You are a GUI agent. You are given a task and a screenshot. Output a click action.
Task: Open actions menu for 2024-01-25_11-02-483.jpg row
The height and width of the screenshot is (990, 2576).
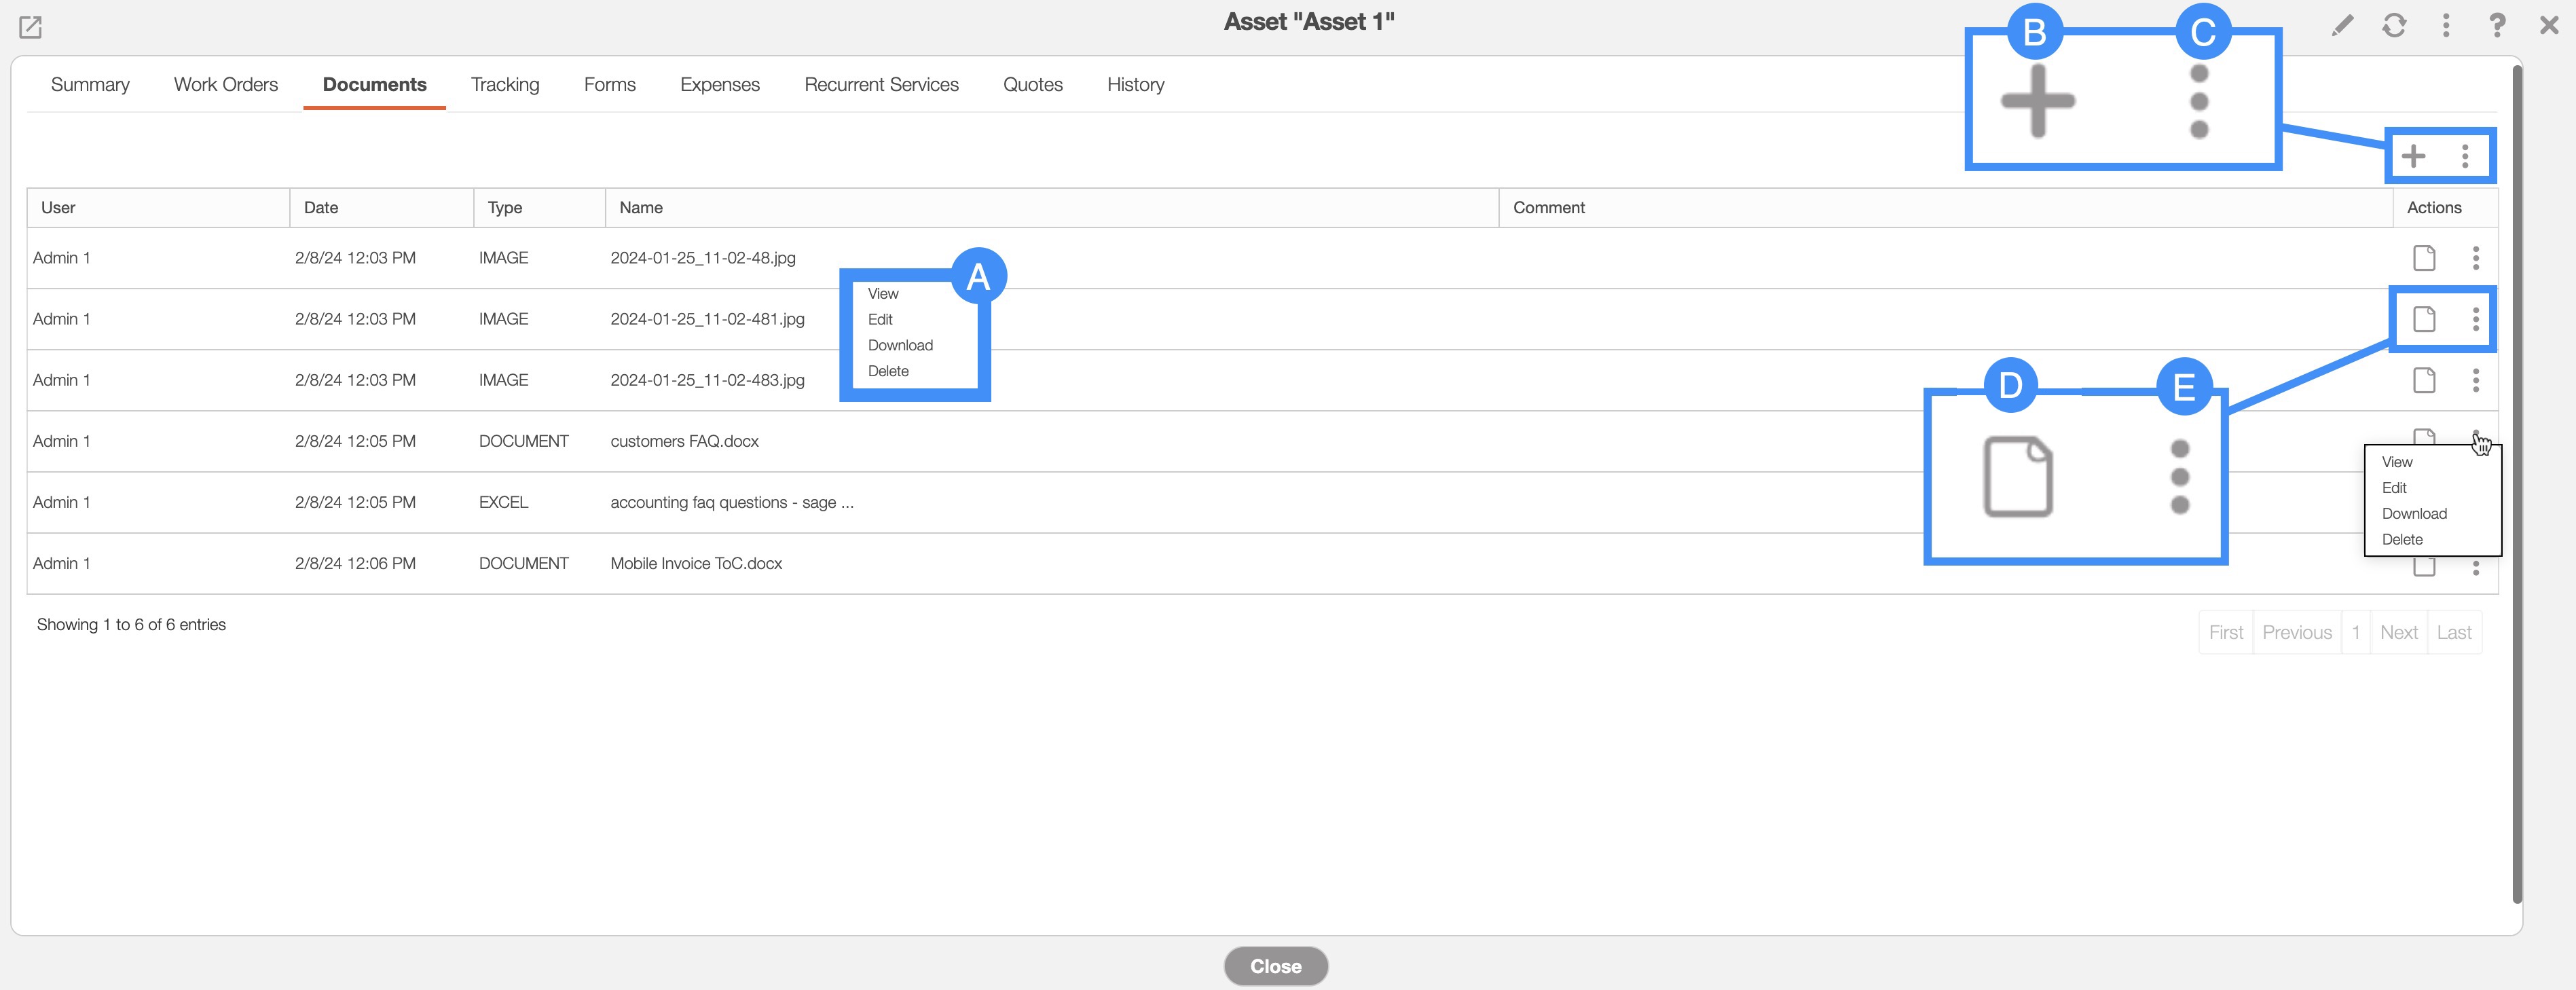(2476, 380)
